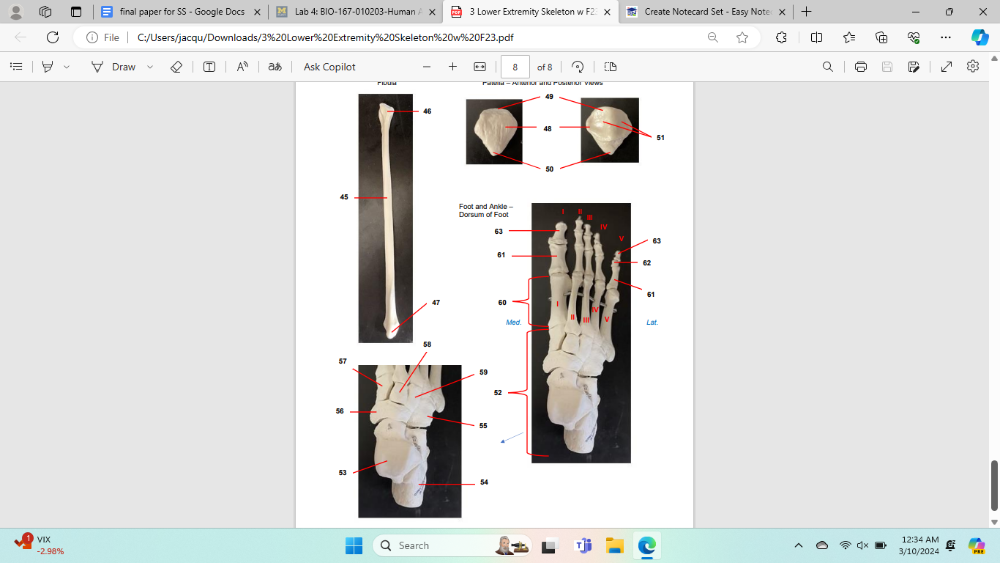Toggle the Highlight tool

[x=47, y=67]
